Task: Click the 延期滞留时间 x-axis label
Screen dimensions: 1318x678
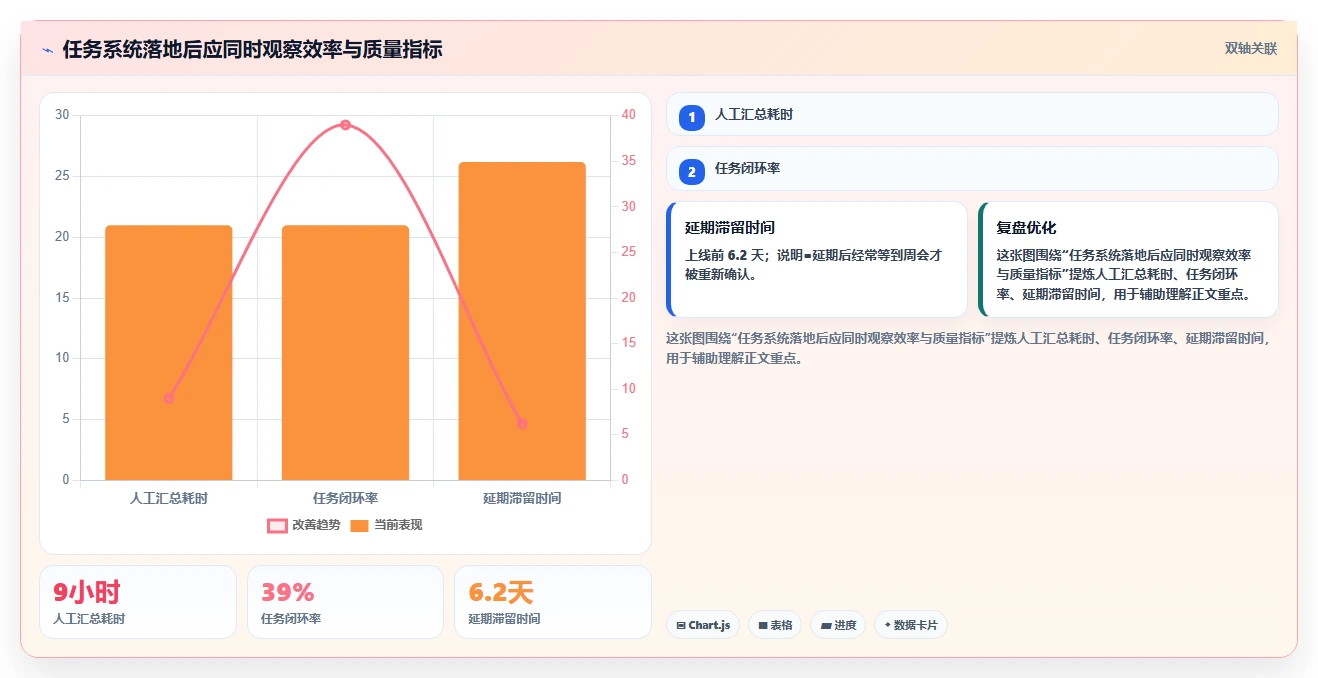Action: [x=522, y=498]
